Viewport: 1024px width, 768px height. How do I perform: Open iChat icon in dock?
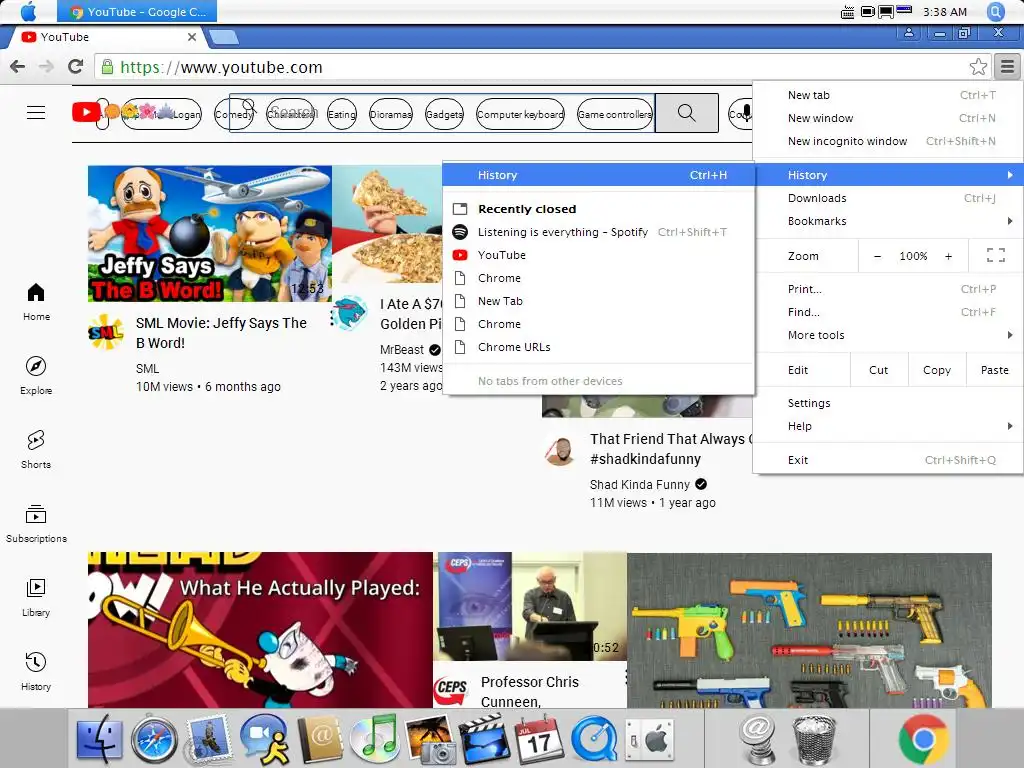264,741
